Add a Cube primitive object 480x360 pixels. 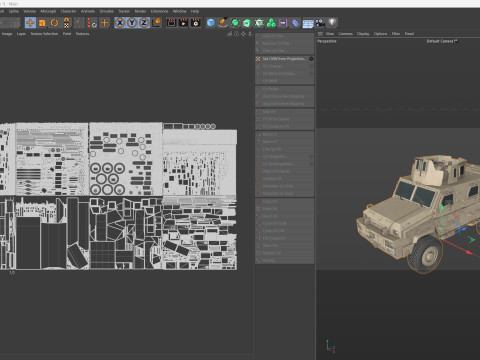[211, 23]
